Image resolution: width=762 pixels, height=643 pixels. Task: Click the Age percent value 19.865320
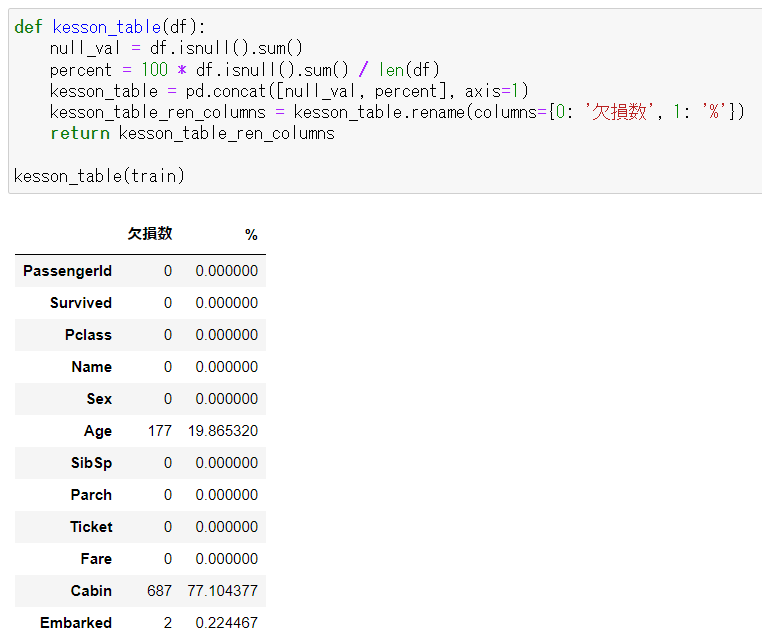tap(223, 431)
